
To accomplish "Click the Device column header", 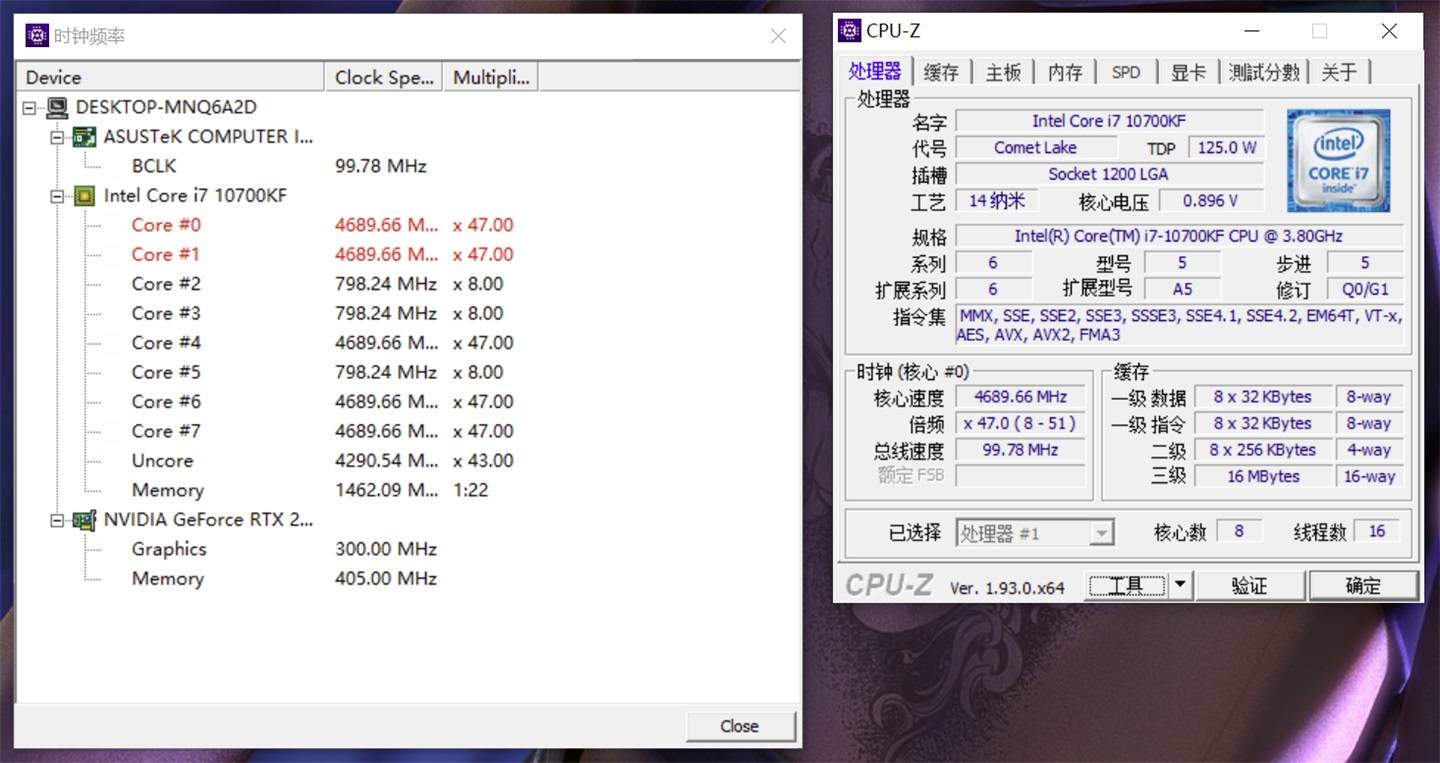I will pos(170,77).
